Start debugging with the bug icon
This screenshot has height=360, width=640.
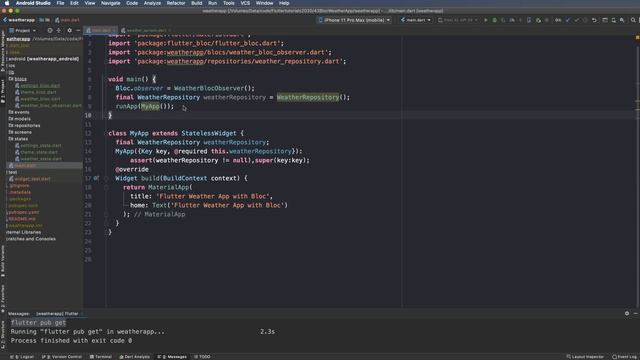pos(495,20)
